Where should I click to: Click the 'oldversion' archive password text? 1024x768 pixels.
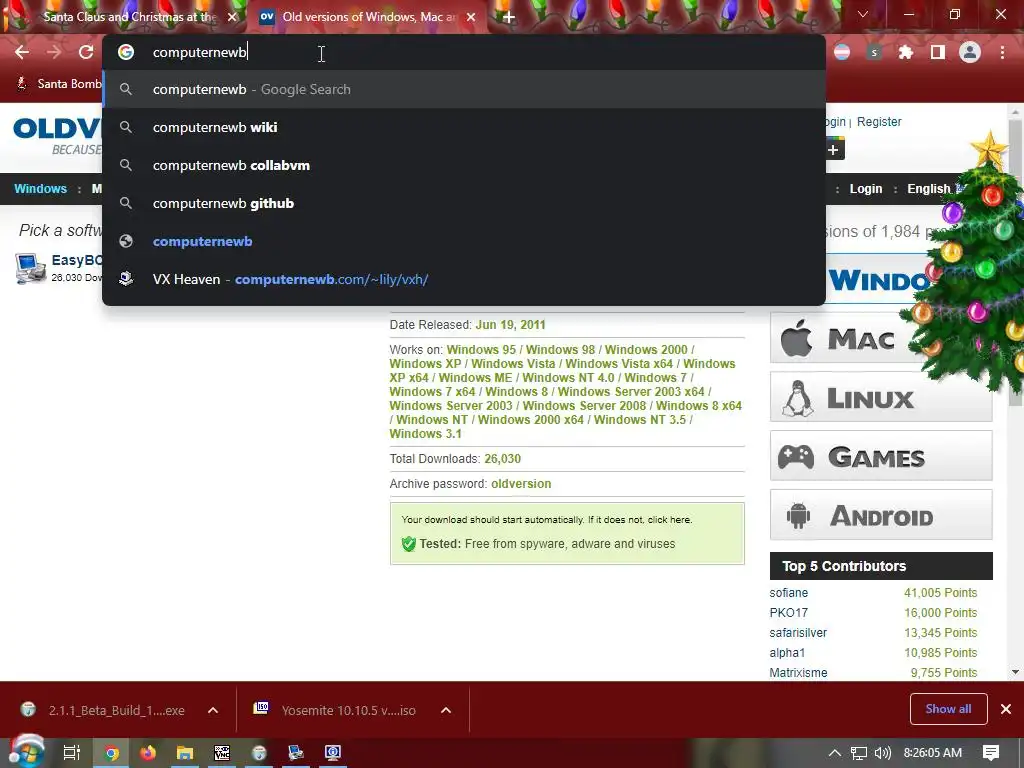(521, 484)
